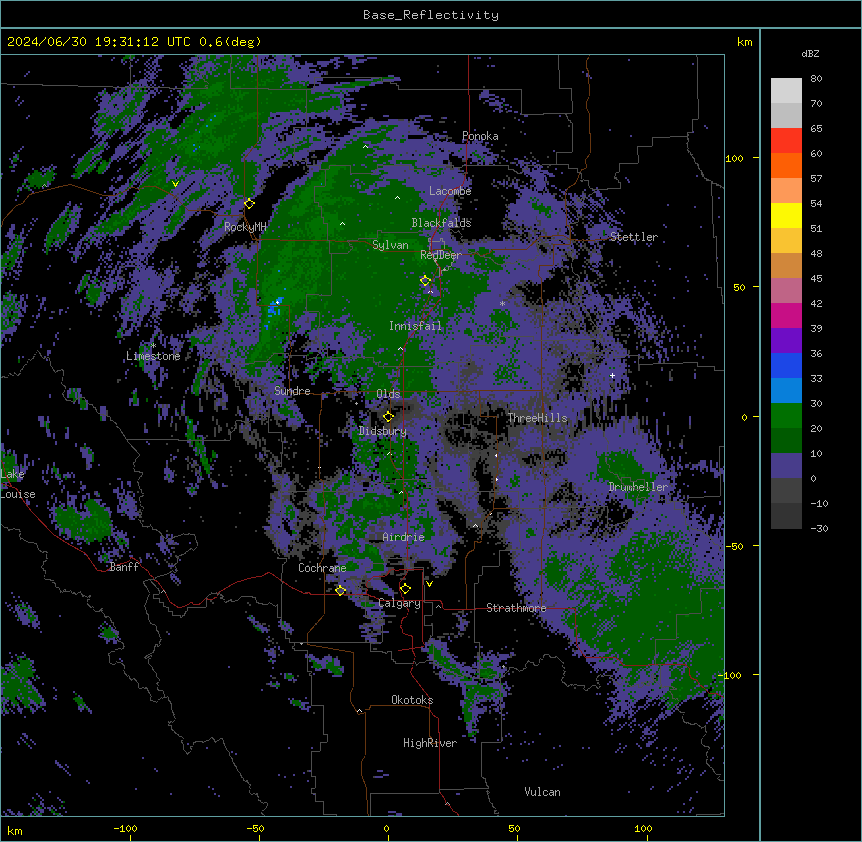
Task: Click the Limestone label
Action: (x=153, y=356)
